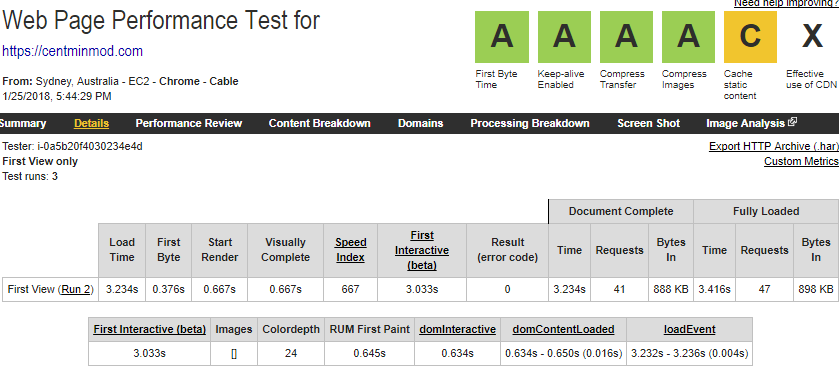
Task: Click First Interactive (beta) link in lower table
Action: pos(150,329)
